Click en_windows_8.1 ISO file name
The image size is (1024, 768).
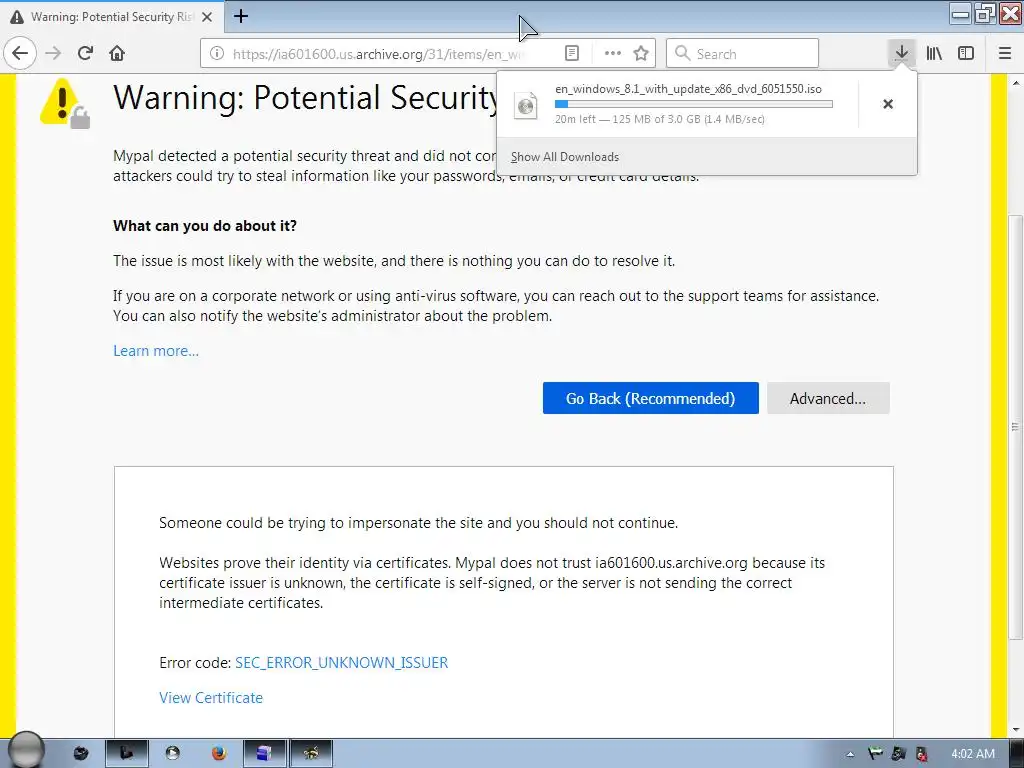click(688, 89)
